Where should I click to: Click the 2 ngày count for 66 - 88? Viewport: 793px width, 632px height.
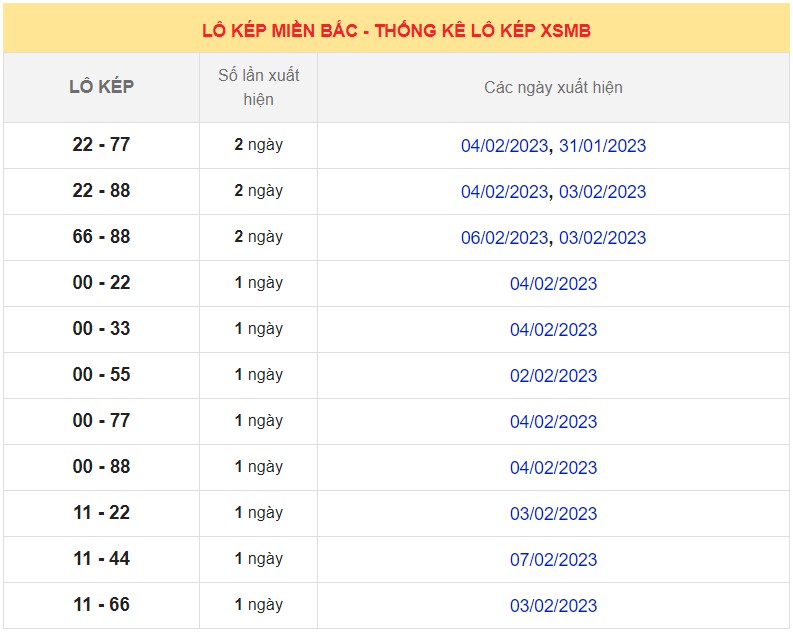(258, 237)
